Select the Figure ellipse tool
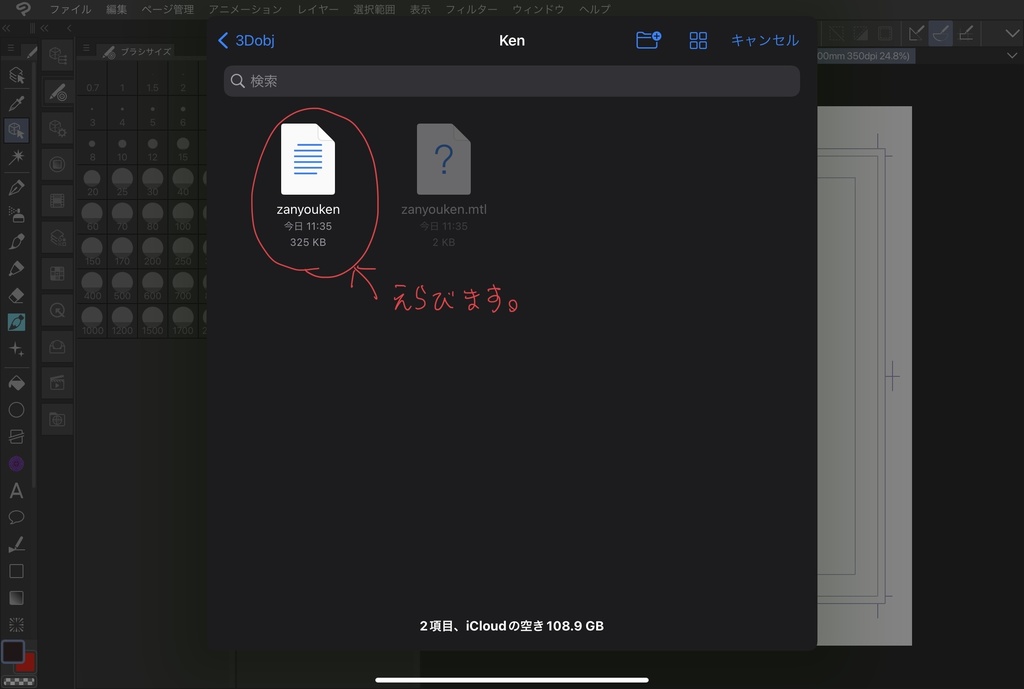This screenshot has width=1024, height=689. click(x=16, y=410)
